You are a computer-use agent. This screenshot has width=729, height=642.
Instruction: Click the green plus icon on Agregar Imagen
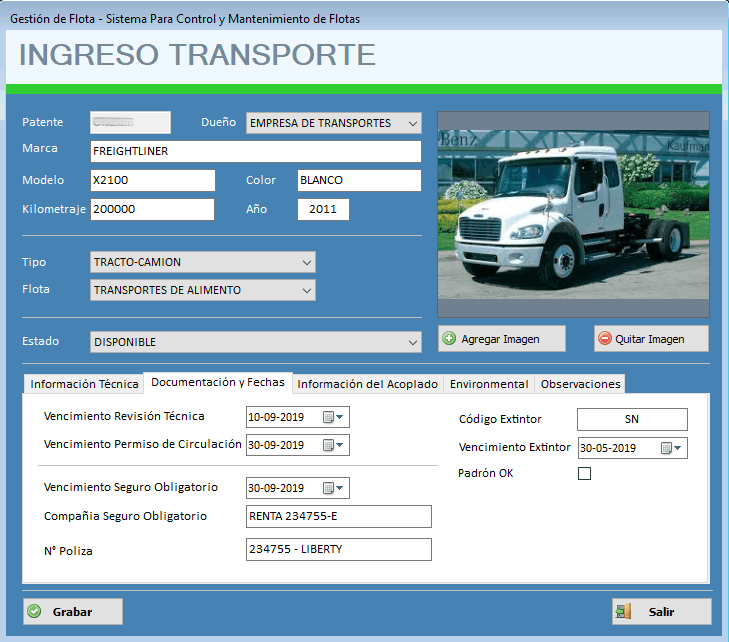449,338
